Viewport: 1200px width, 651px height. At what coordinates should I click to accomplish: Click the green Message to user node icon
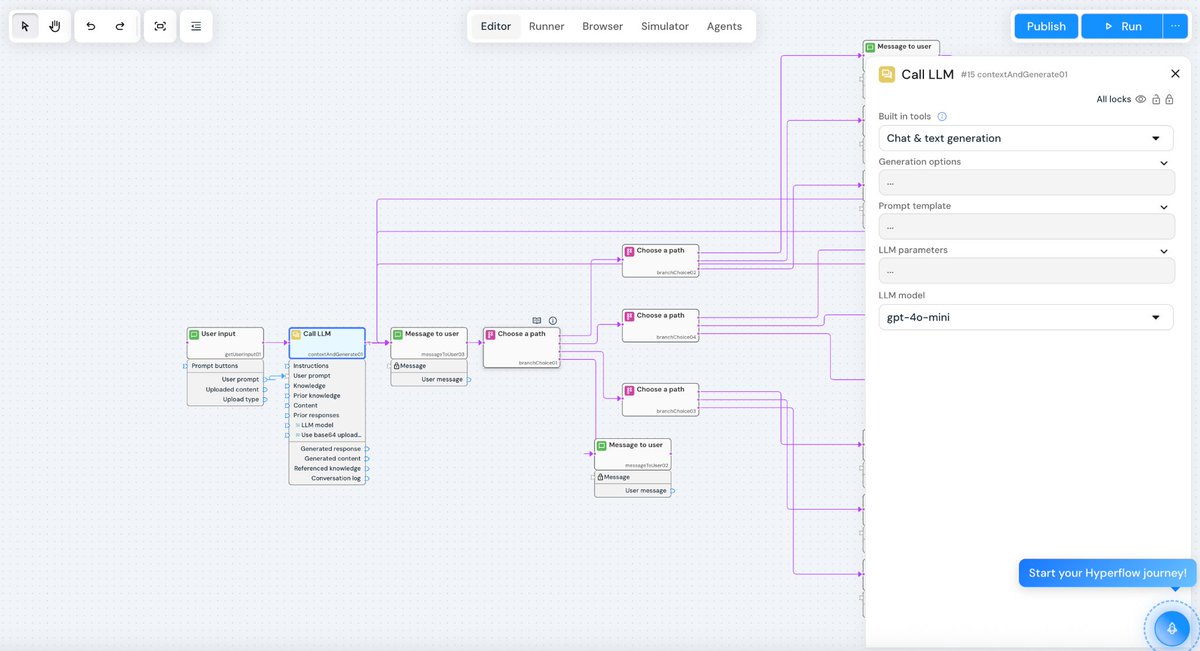point(397,334)
